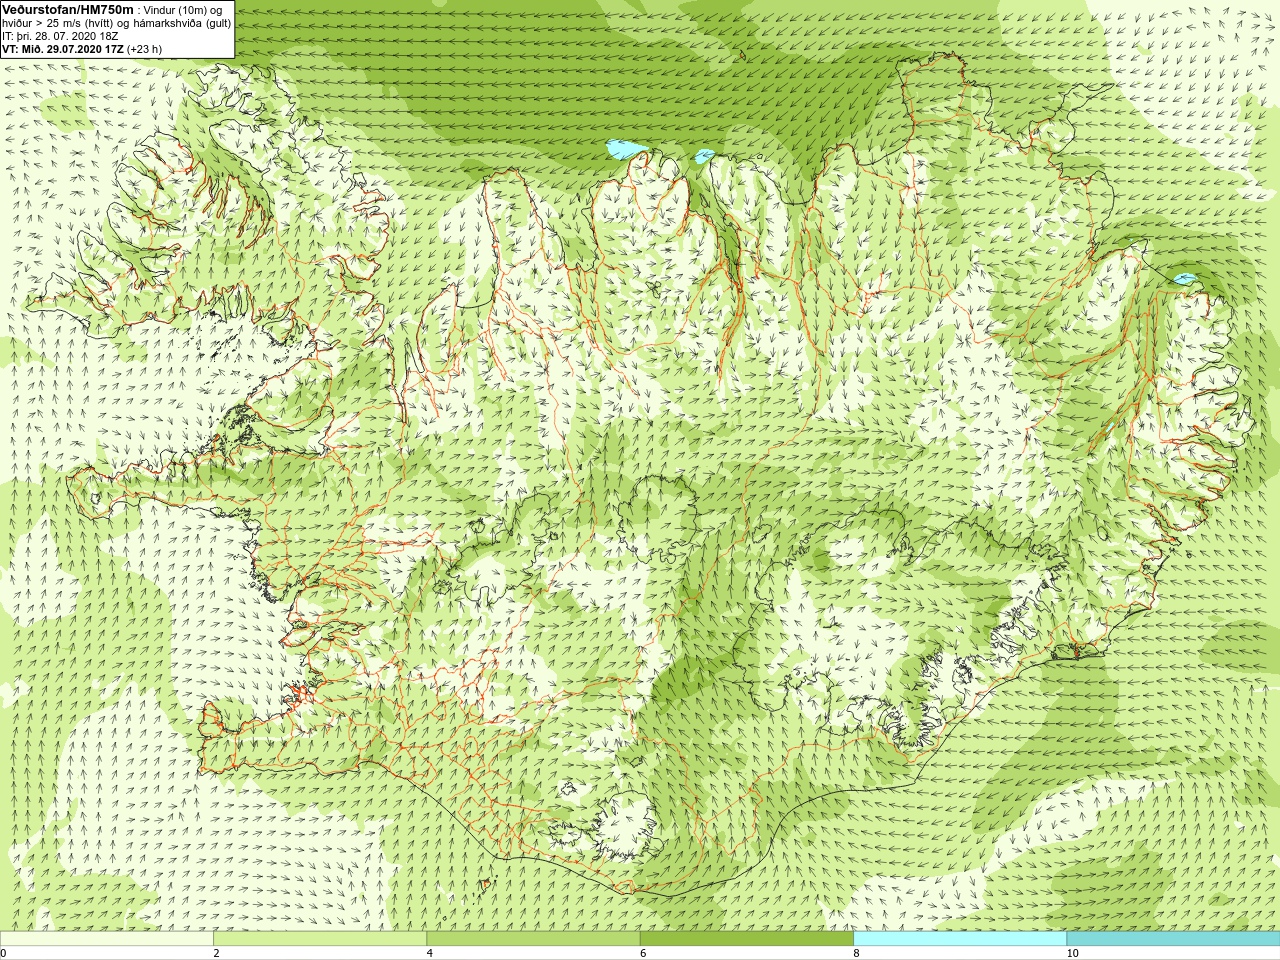
Task: Click the scale label "4"
Action: pyautogui.click(x=430, y=953)
